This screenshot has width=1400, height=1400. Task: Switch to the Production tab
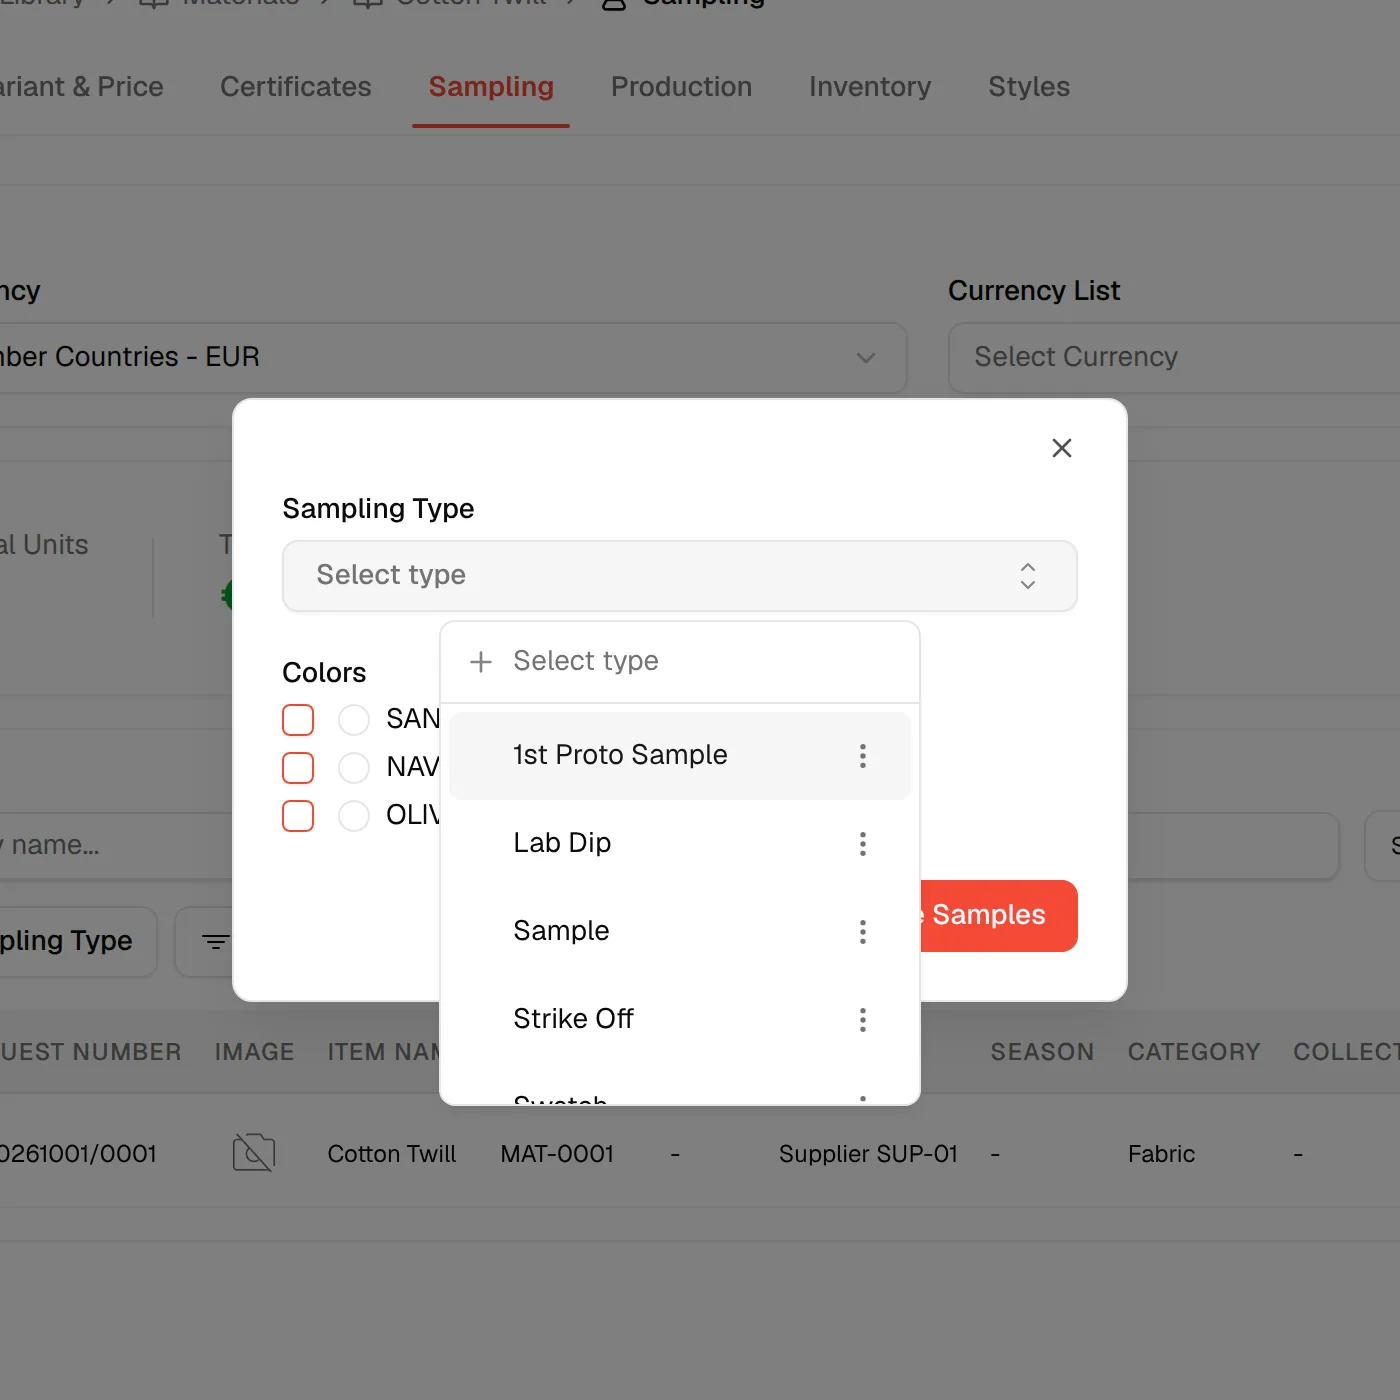[x=682, y=87]
